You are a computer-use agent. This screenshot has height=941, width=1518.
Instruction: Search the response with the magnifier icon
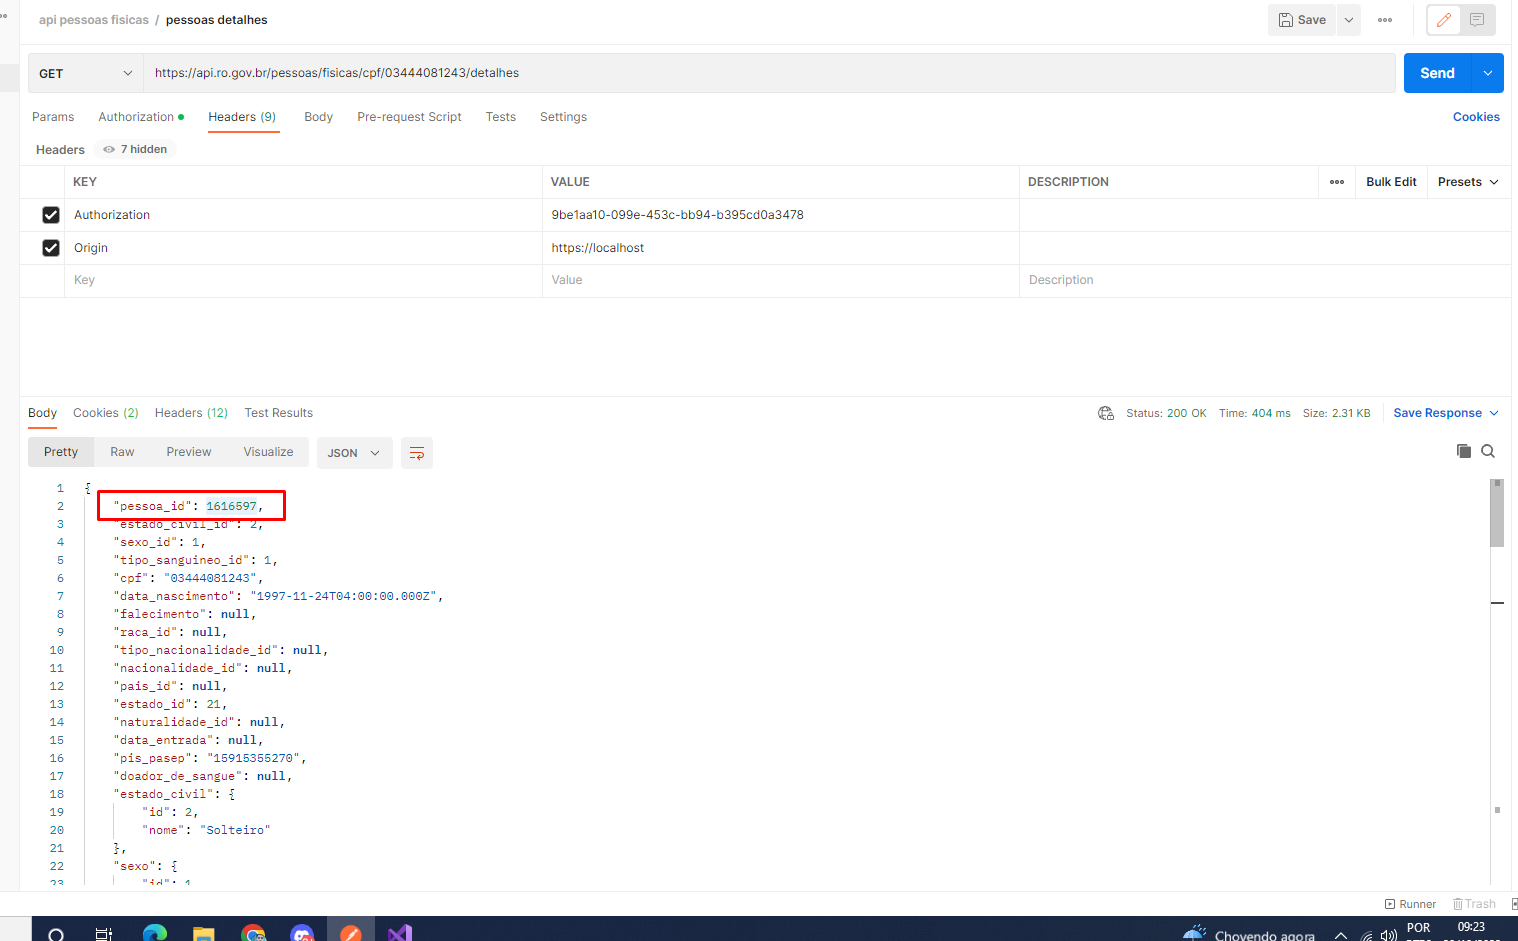tap(1488, 451)
